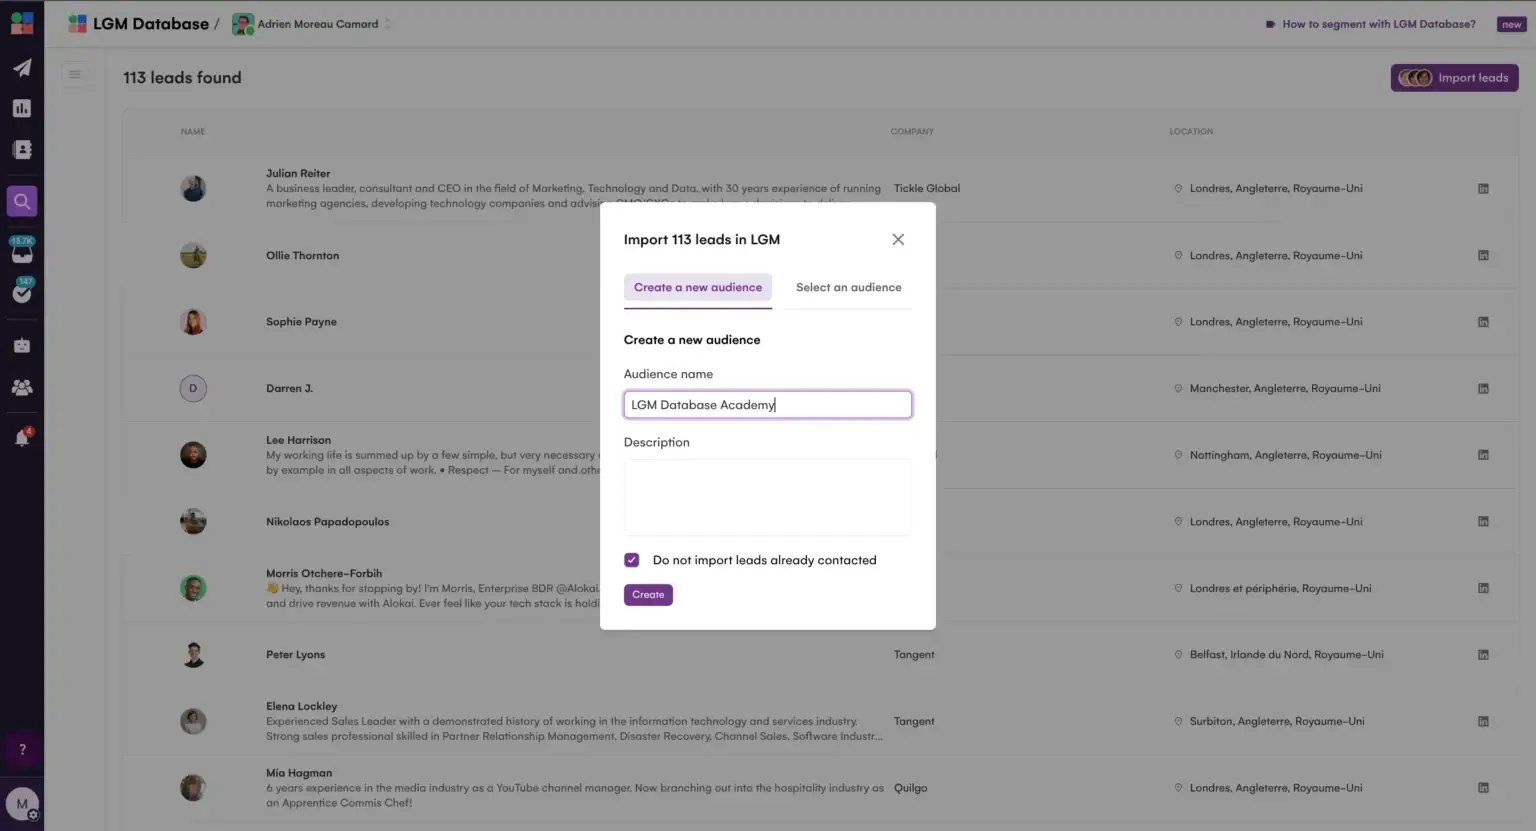Click location Londres et périphérie, Royaume-Uni
The width and height of the screenshot is (1536, 831).
[x=1280, y=588]
